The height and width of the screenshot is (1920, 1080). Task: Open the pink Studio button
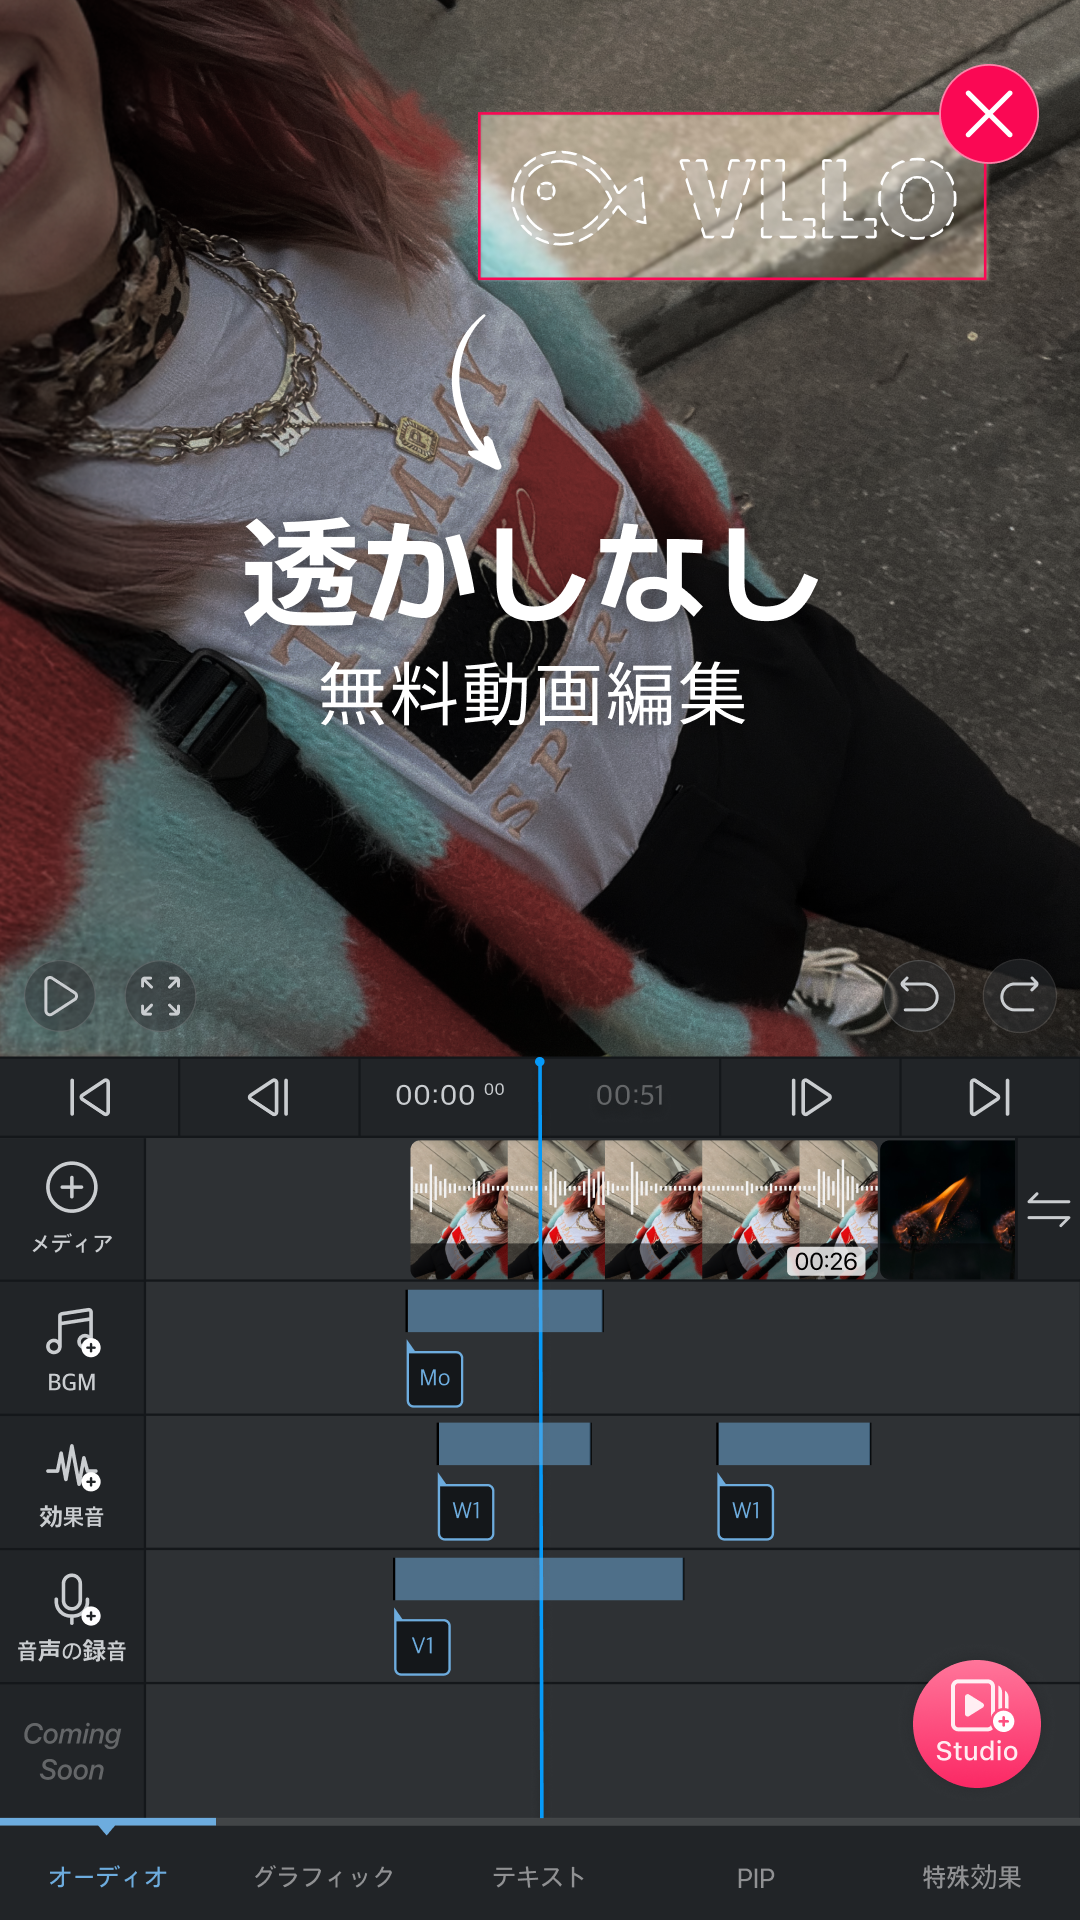click(x=977, y=1723)
